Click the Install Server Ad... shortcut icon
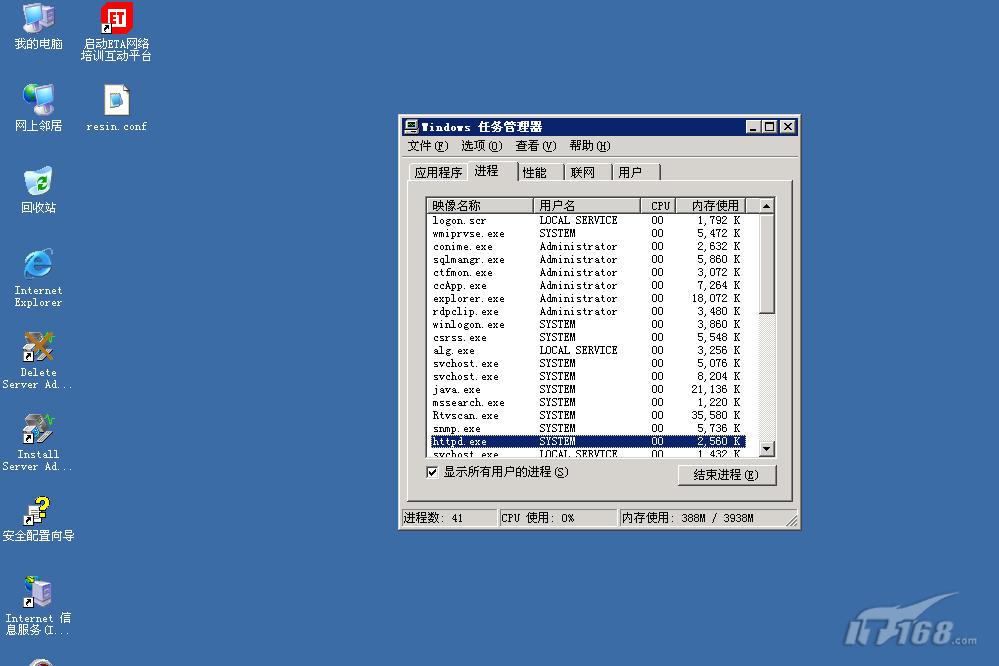This screenshot has width=999, height=666. point(38,429)
